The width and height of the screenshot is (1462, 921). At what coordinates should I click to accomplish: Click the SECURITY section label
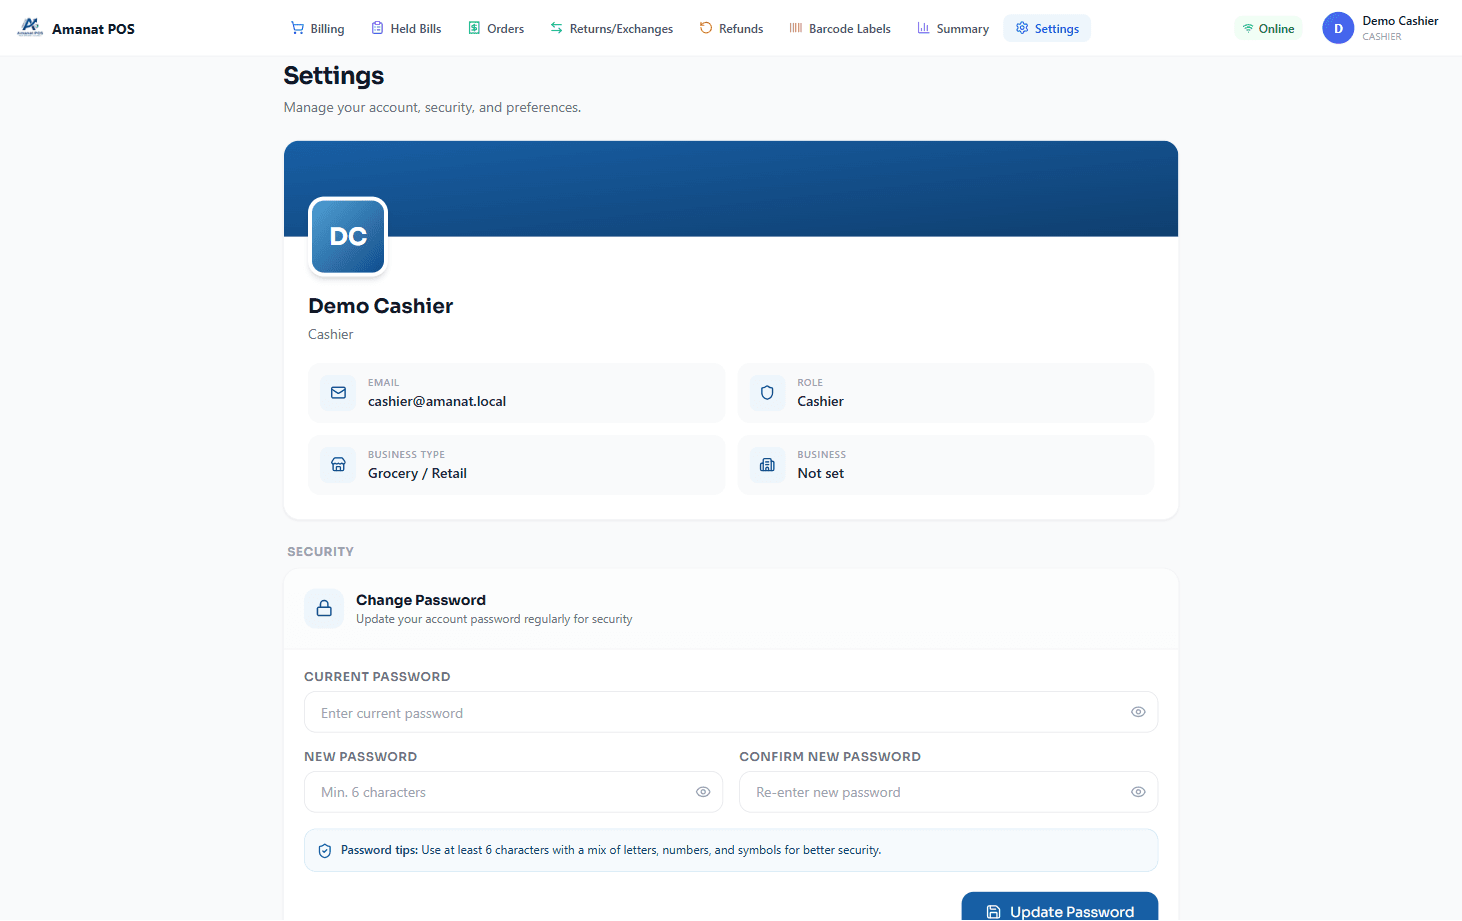[321, 551]
